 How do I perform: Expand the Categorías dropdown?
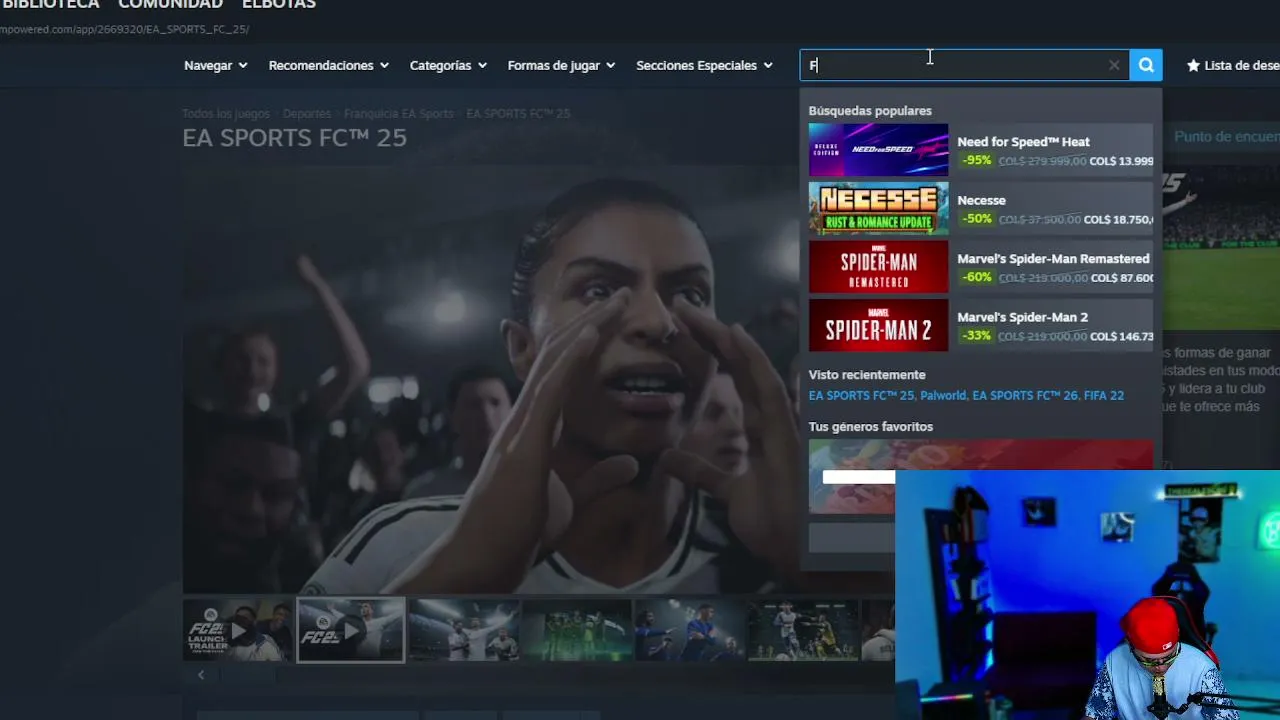(x=448, y=65)
